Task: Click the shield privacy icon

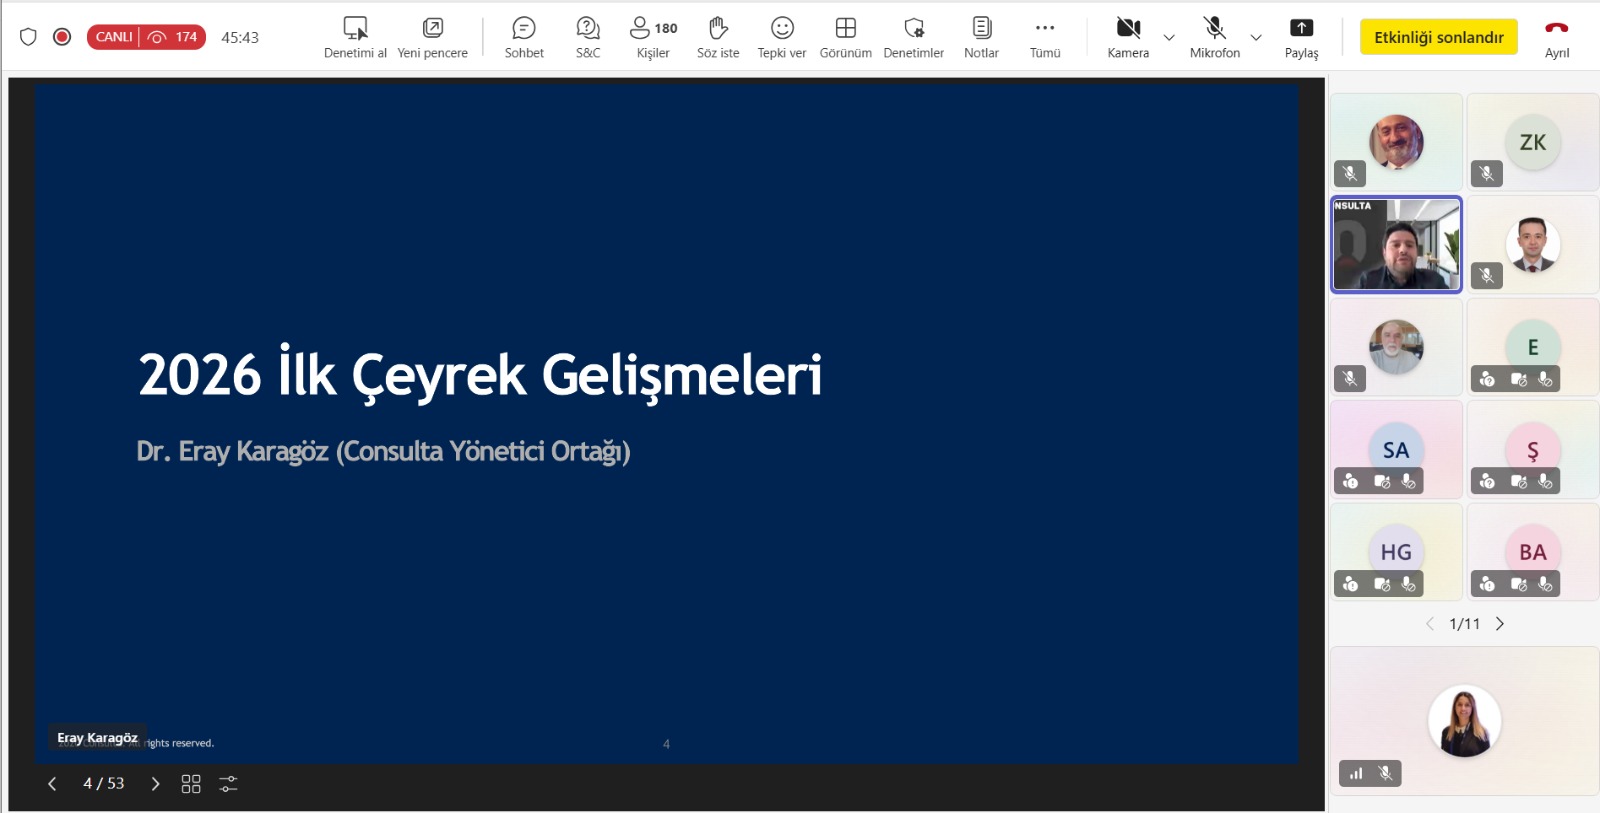Action: click(28, 37)
